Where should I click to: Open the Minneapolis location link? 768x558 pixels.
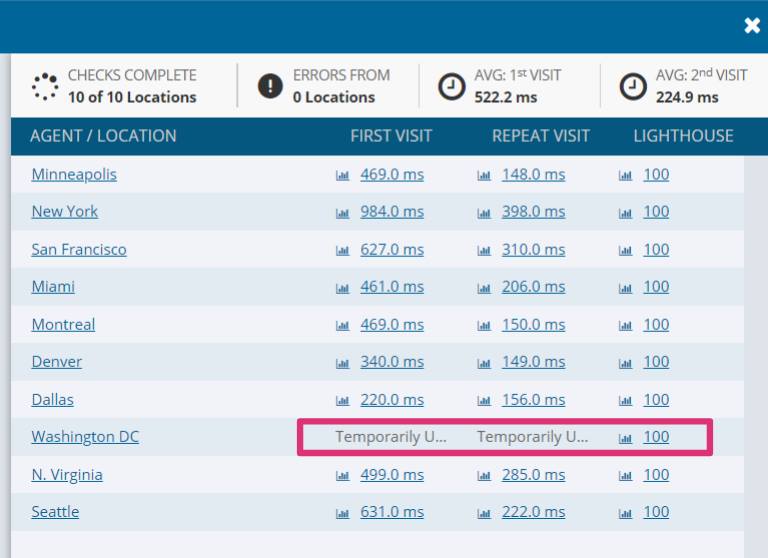[x=74, y=174]
